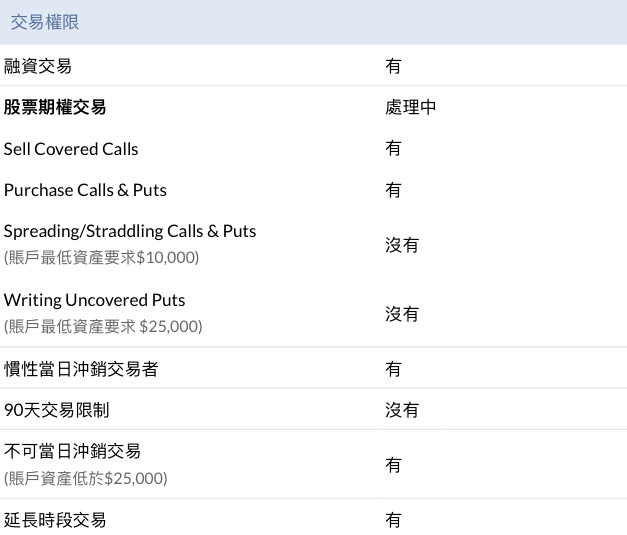Select the Purchase Calls & Puts label
This screenshot has width=627, height=535.
tap(85, 190)
